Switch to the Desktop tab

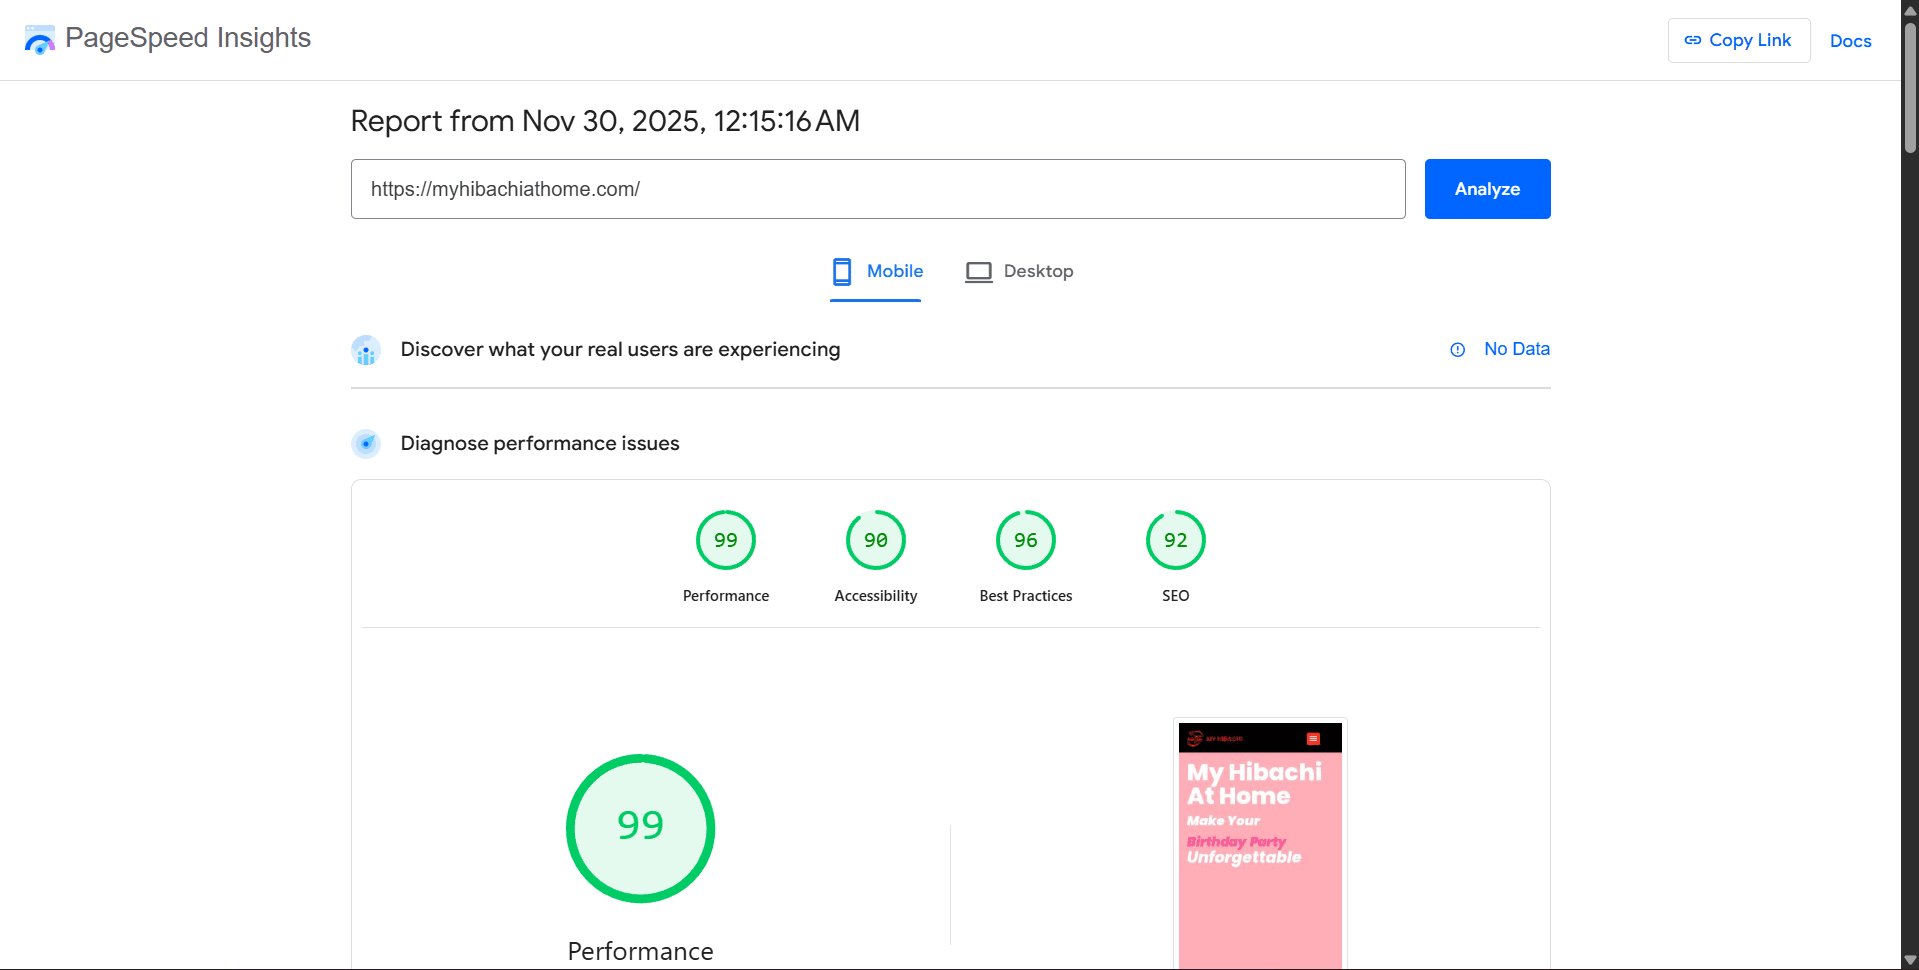tap(1019, 272)
